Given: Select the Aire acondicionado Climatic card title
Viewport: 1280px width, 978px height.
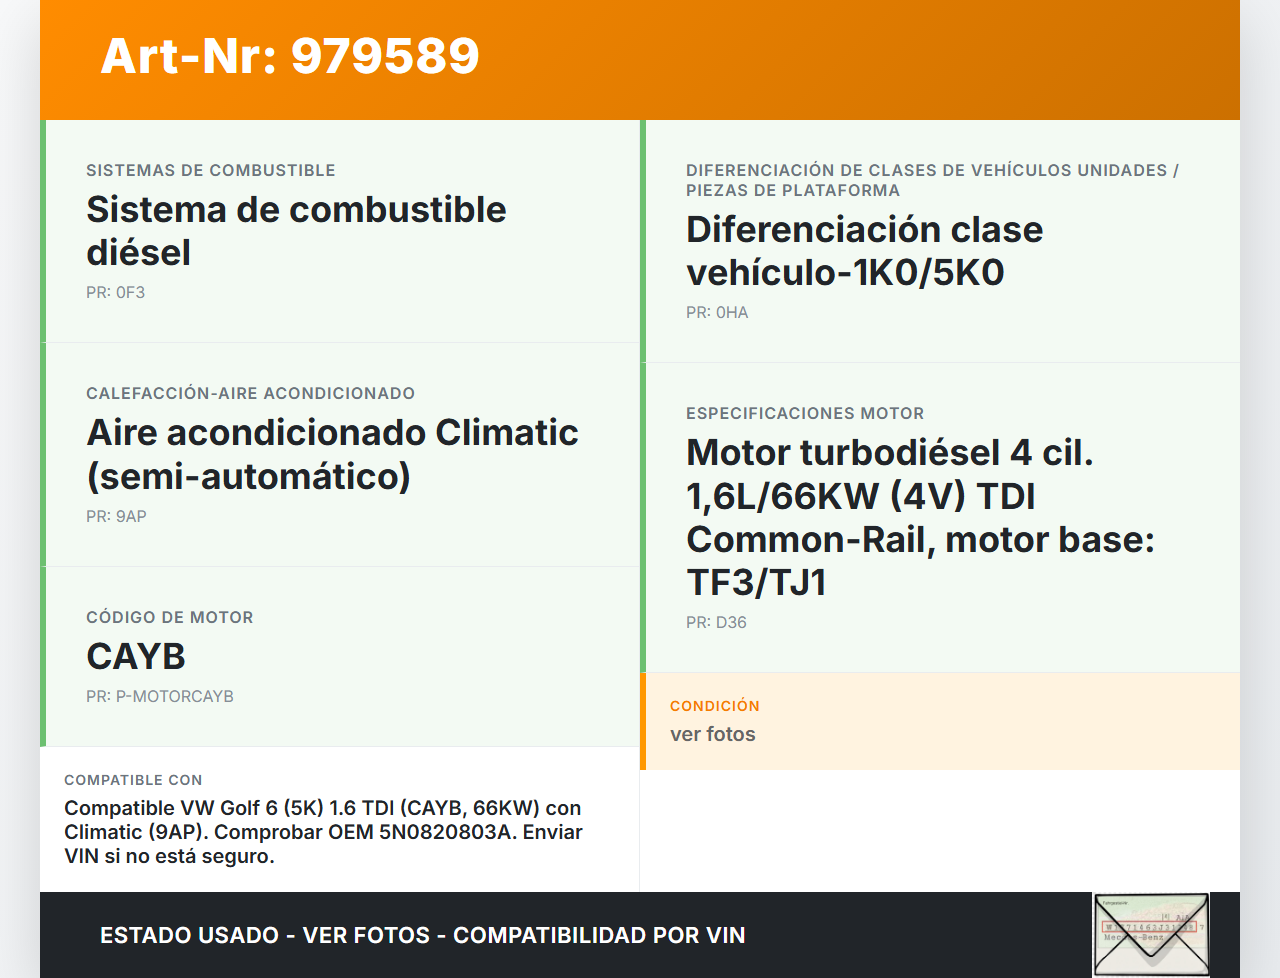Looking at the screenshot, I should 332,454.
